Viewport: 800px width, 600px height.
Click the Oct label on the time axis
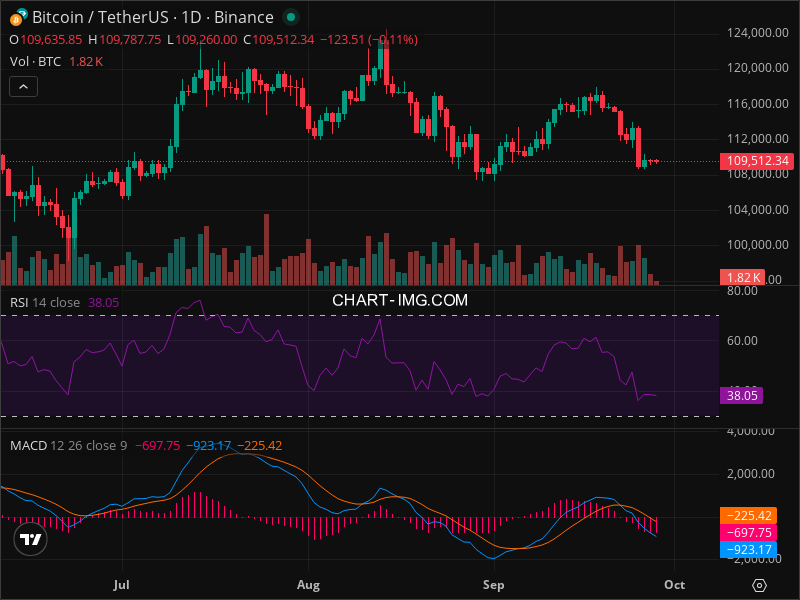[x=674, y=584]
